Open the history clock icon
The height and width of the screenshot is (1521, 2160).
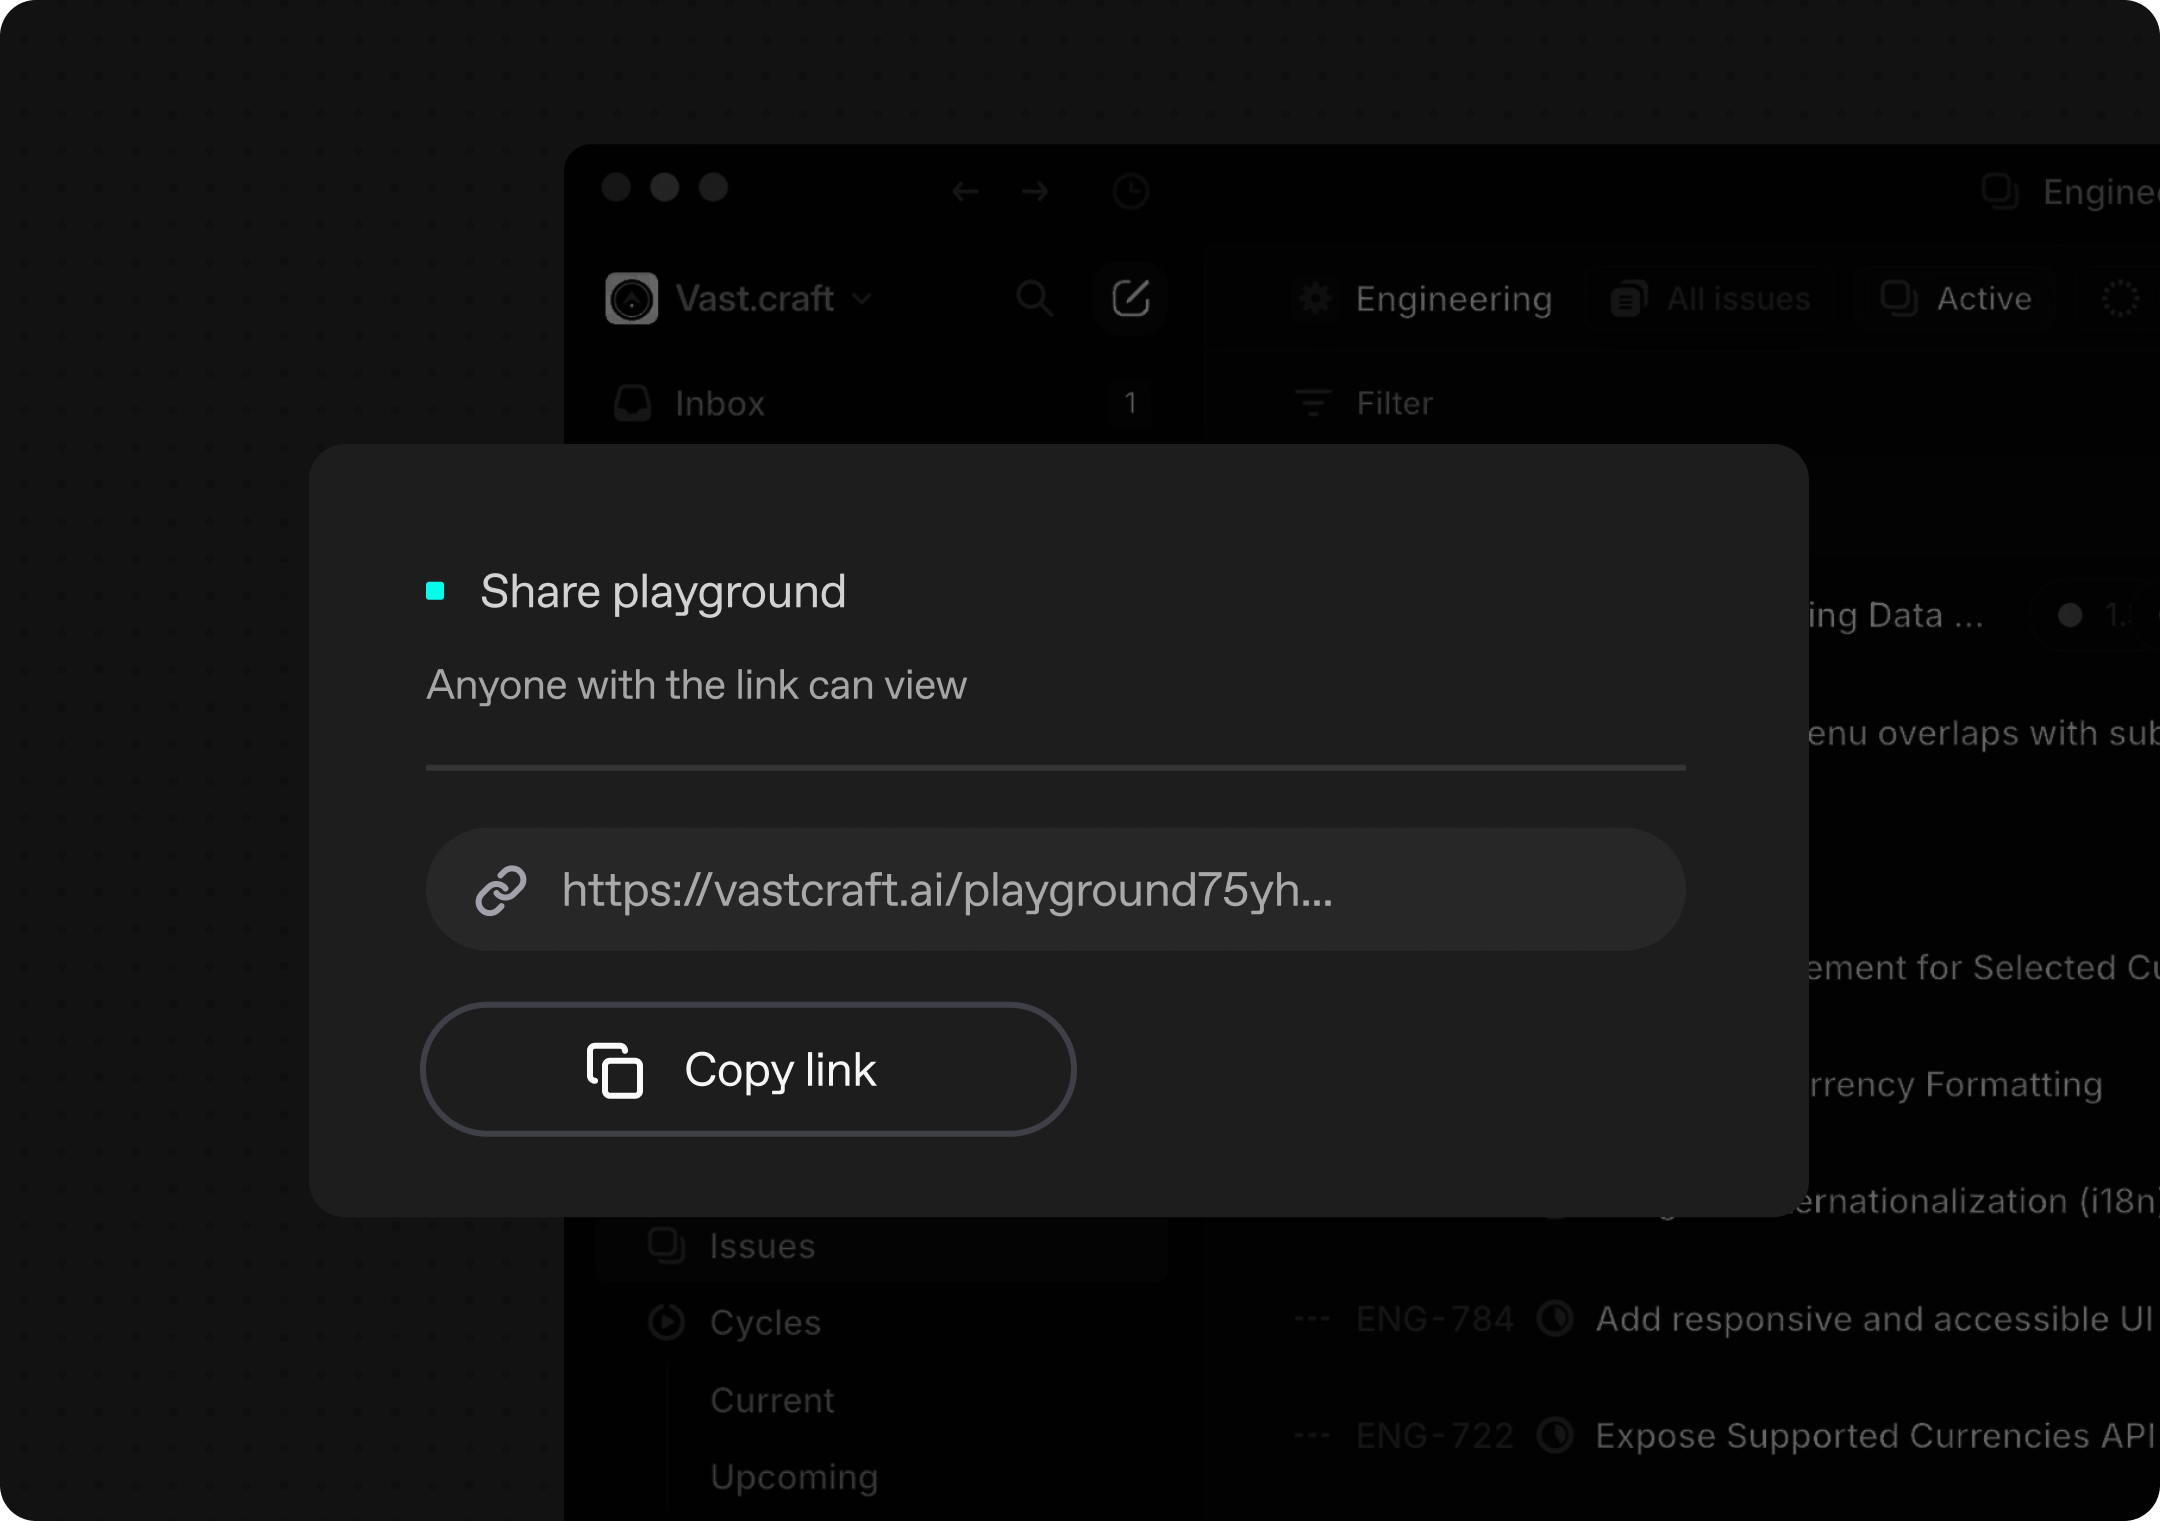click(1130, 191)
